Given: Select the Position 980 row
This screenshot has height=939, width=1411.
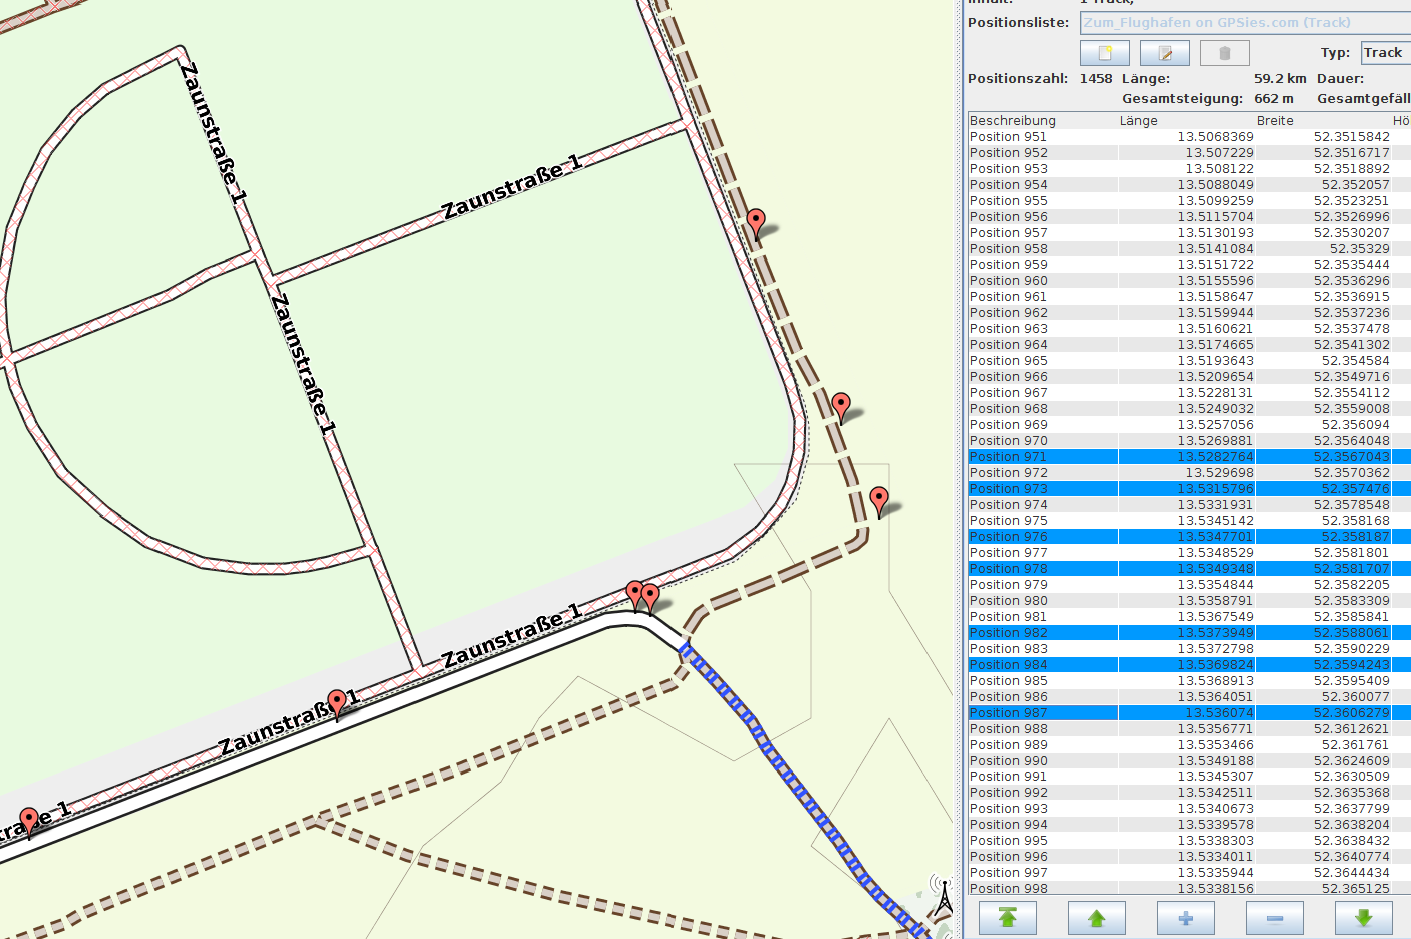Looking at the screenshot, I should coord(1189,601).
